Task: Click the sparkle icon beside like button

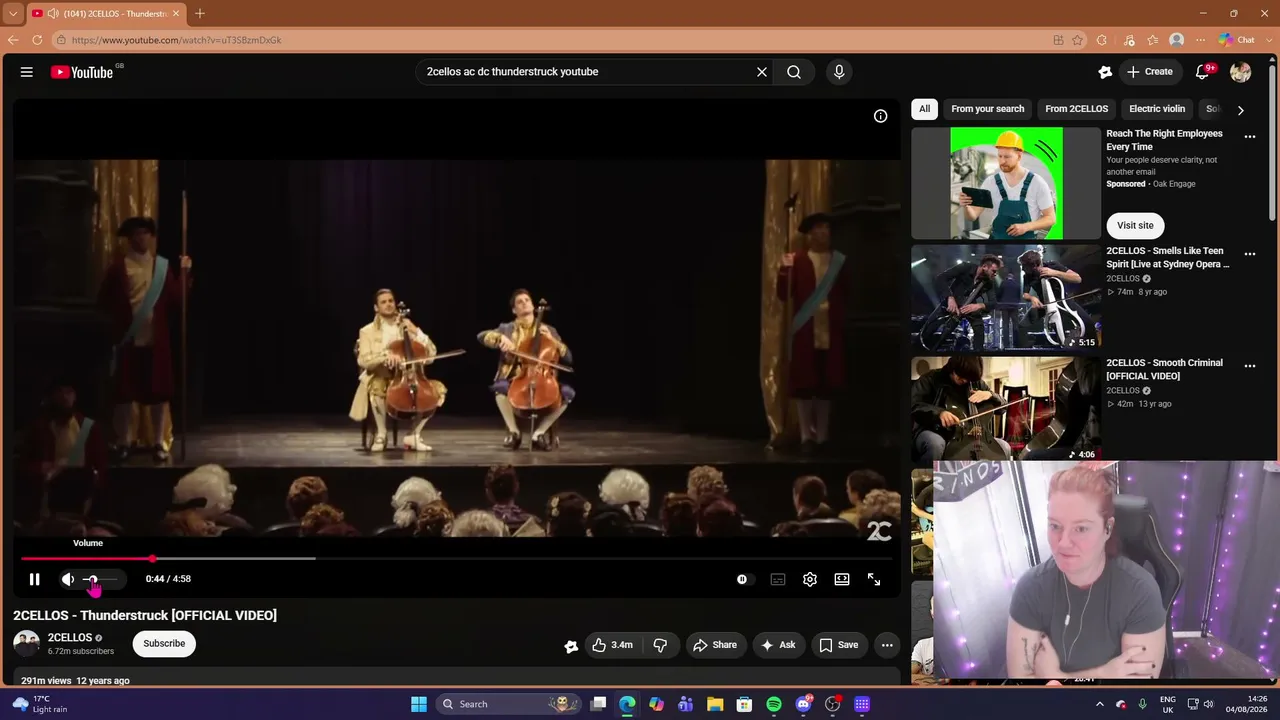Action: (x=571, y=646)
